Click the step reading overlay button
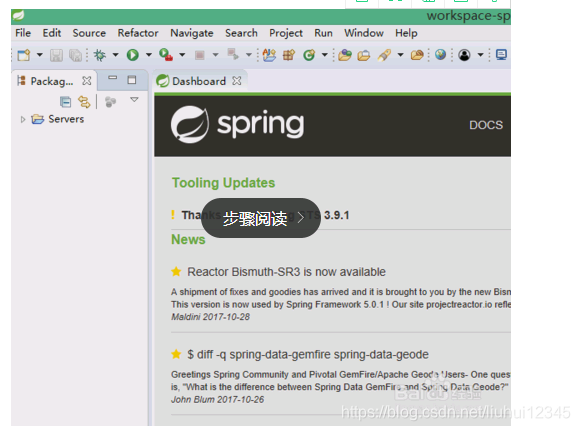The image size is (580, 431). [x=261, y=218]
